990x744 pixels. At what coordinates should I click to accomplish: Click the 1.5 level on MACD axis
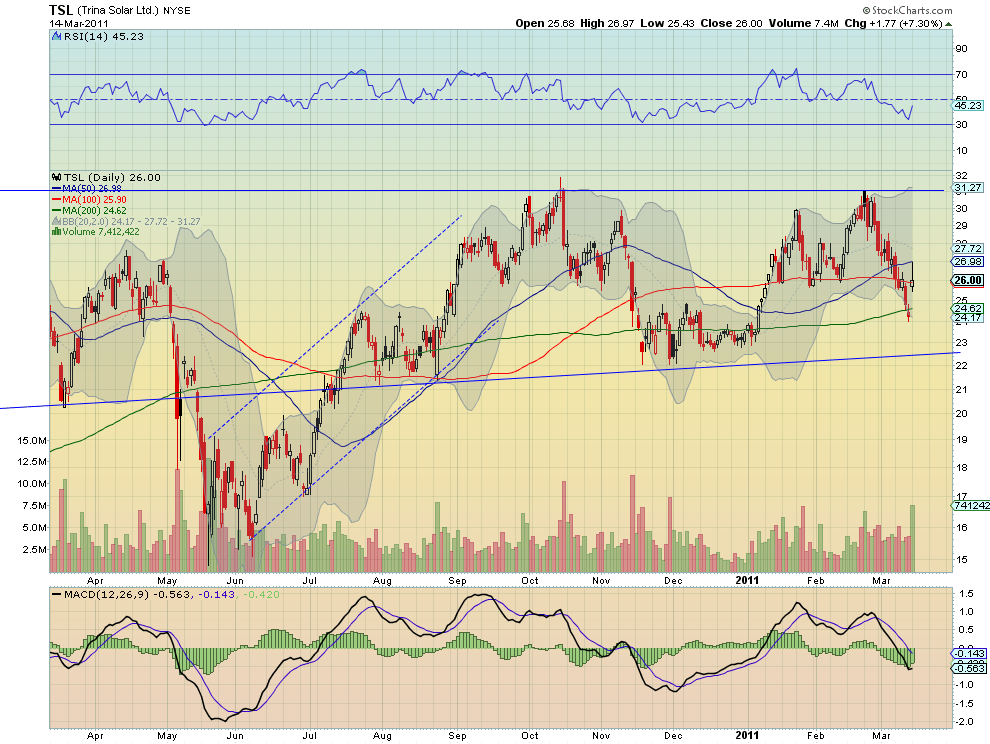pos(965,594)
